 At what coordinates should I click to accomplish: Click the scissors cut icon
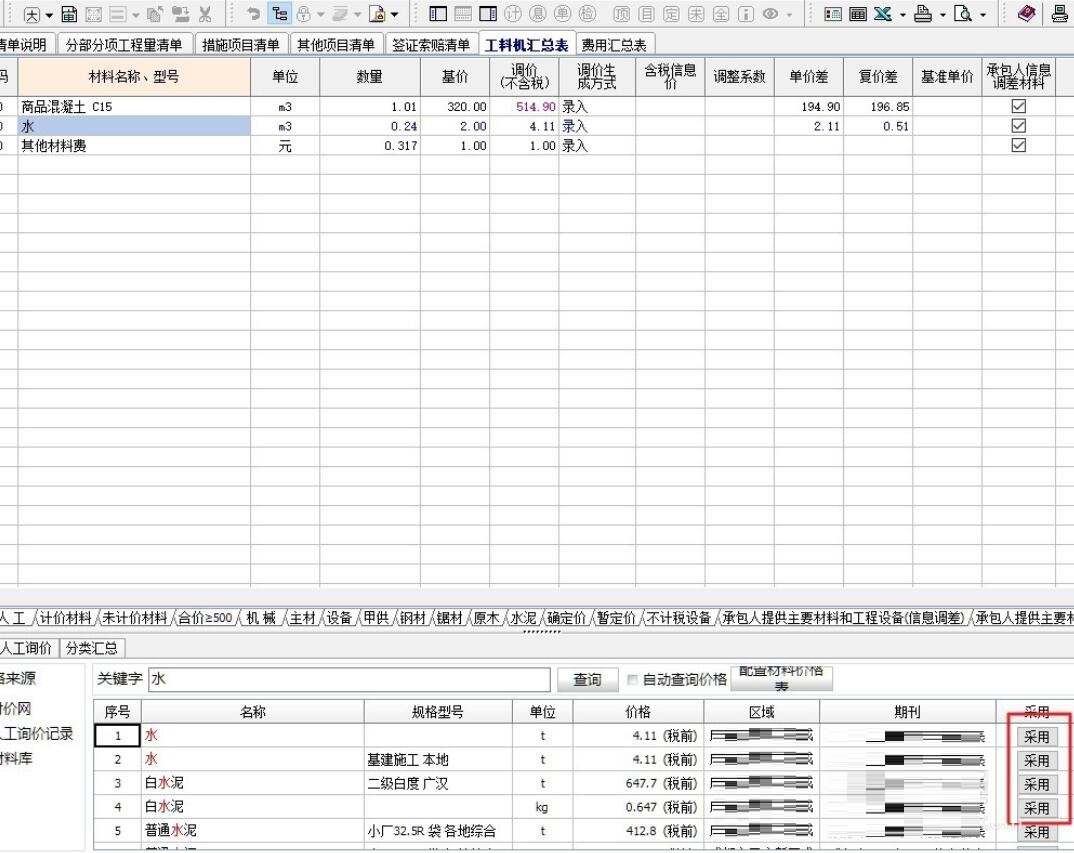[x=205, y=14]
